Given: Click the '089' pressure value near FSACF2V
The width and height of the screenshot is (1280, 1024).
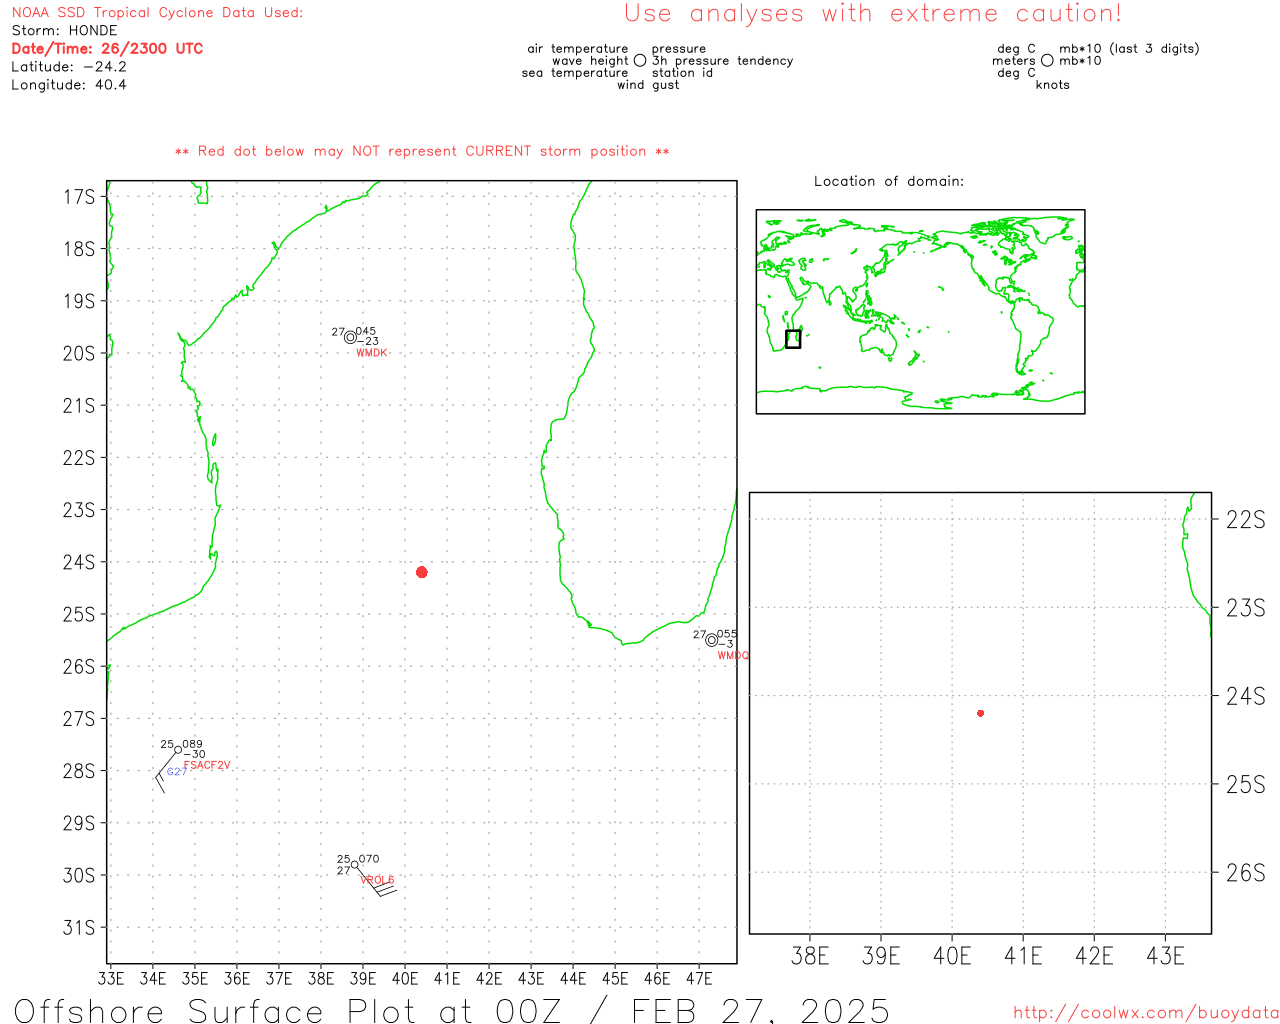Looking at the screenshot, I should tap(193, 744).
